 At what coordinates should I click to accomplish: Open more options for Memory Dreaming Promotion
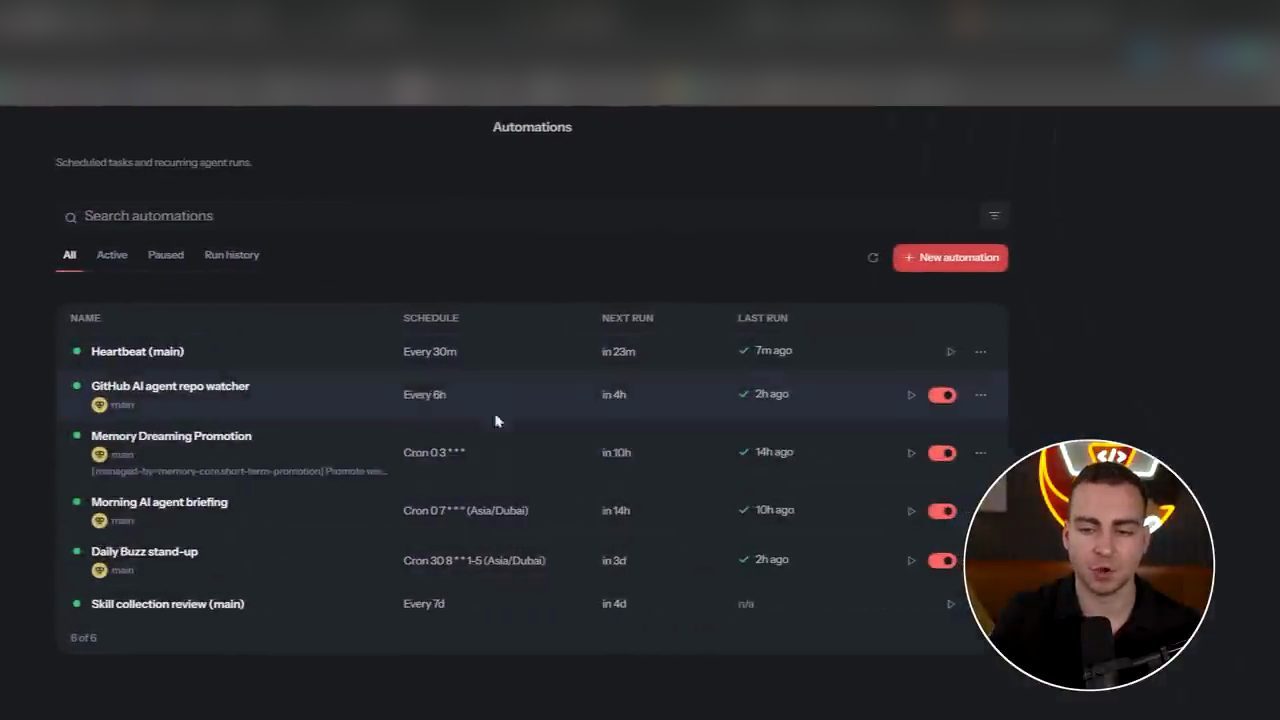pos(980,453)
